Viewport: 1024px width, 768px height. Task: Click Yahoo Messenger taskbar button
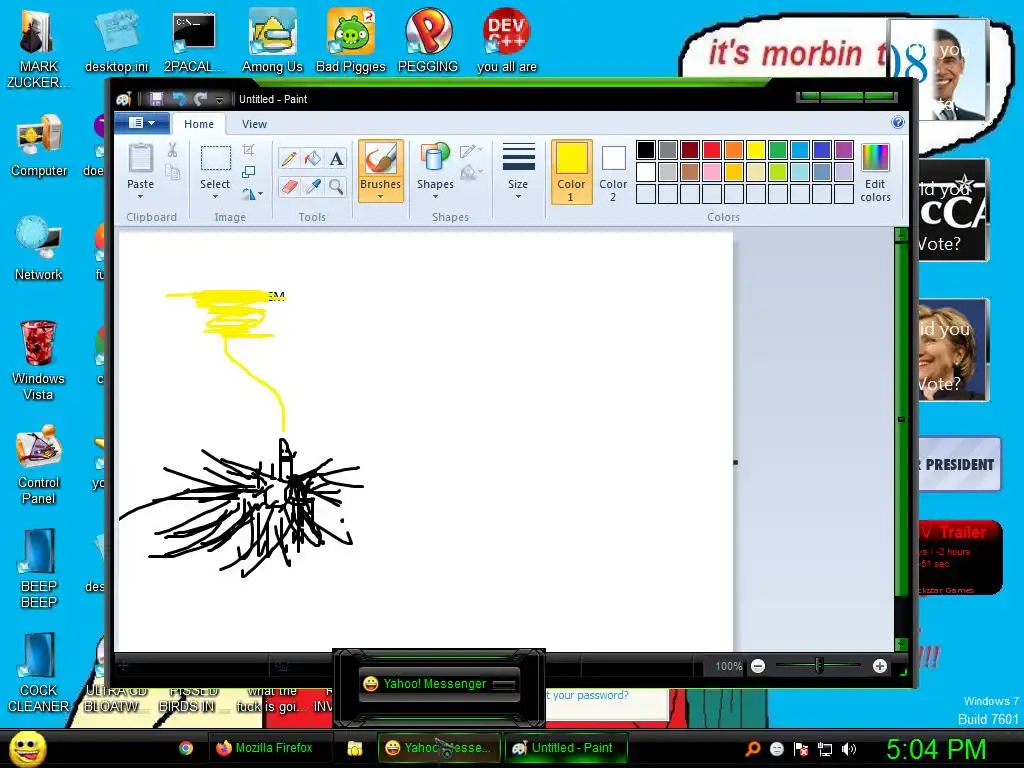(x=439, y=748)
